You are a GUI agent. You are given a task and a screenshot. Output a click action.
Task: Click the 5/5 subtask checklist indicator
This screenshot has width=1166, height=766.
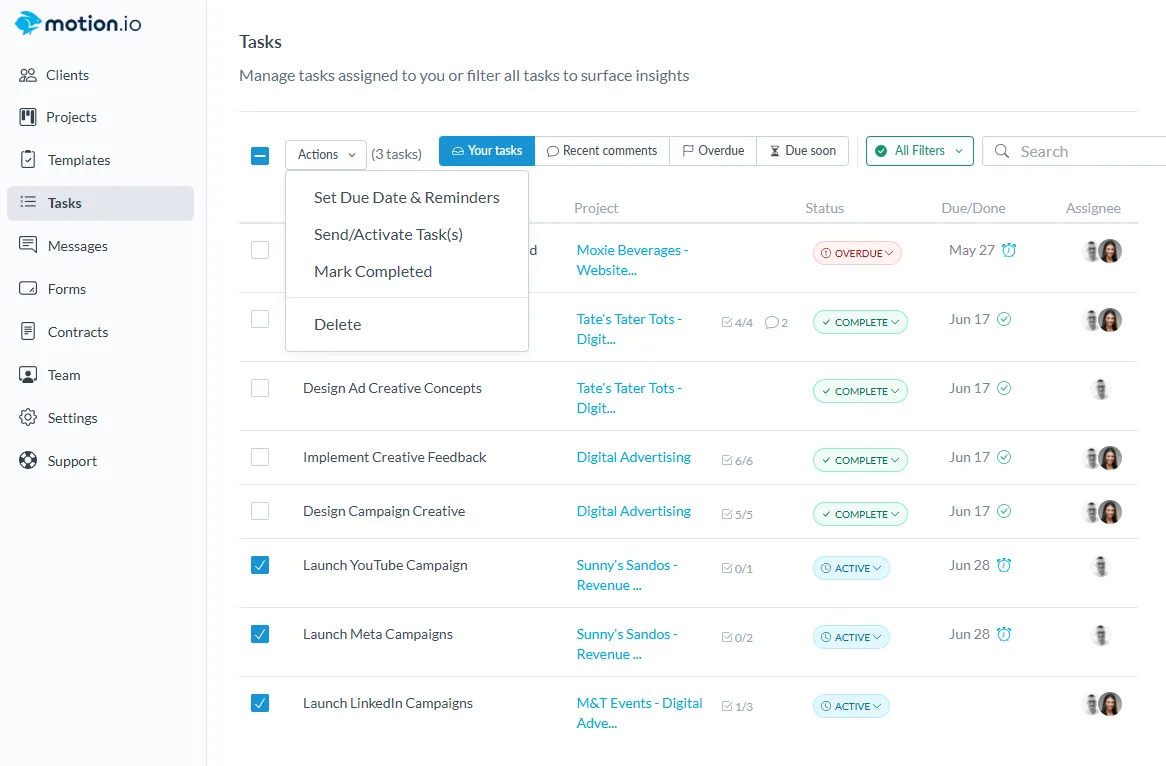tap(737, 514)
